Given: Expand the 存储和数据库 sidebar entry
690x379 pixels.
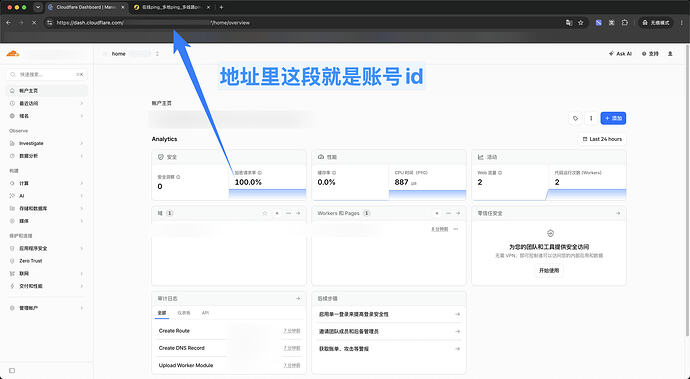Looking at the screenshot, I should (x=47, y=209).
